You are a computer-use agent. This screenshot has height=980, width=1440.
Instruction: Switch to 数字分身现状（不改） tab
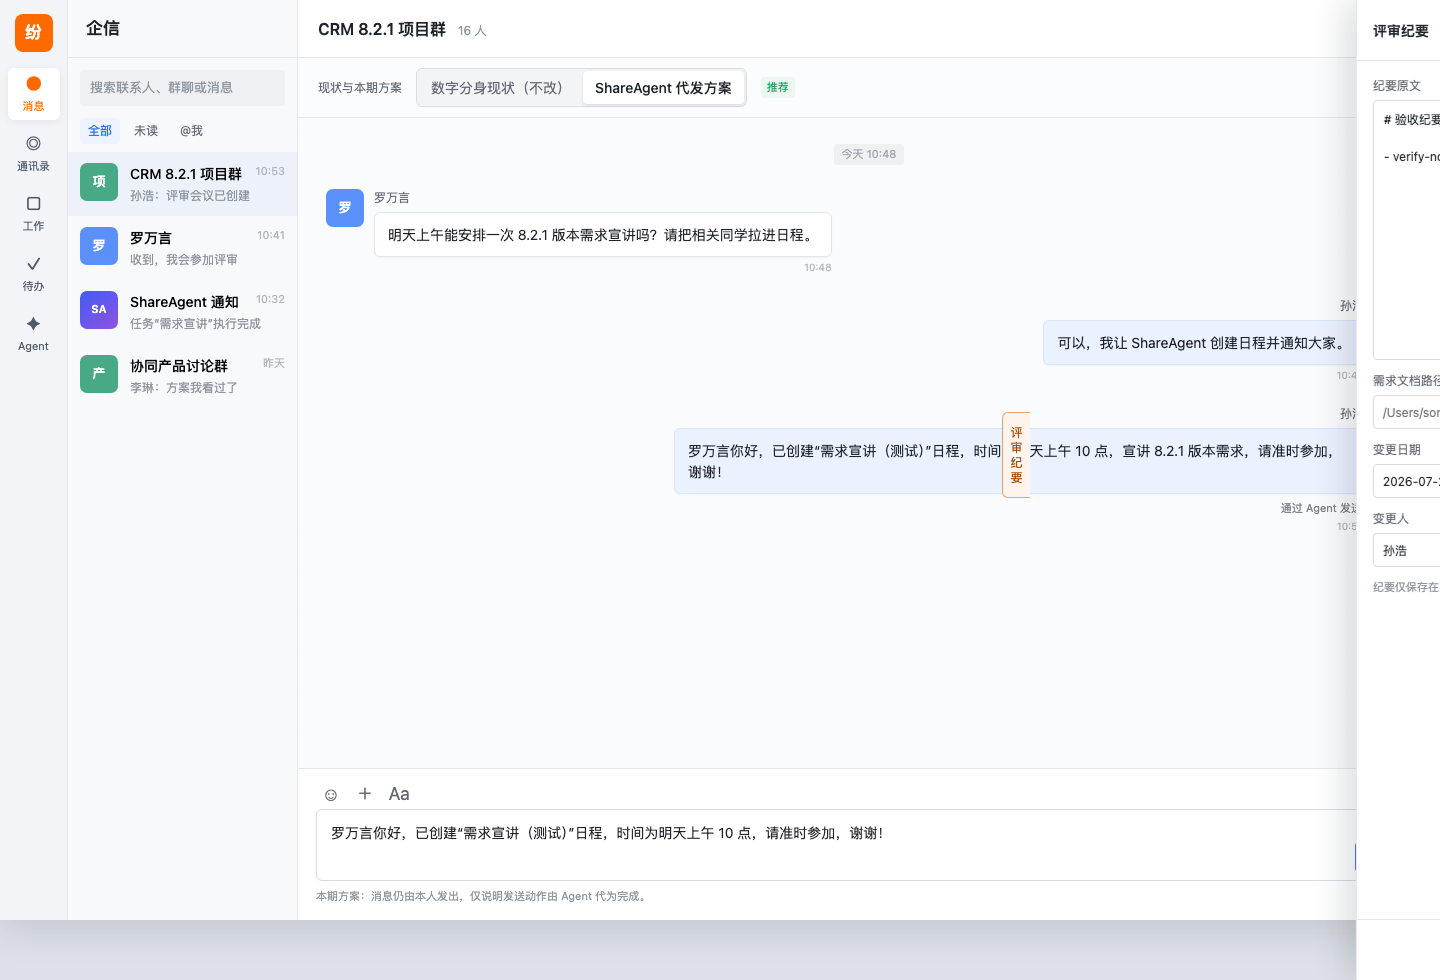497,88
